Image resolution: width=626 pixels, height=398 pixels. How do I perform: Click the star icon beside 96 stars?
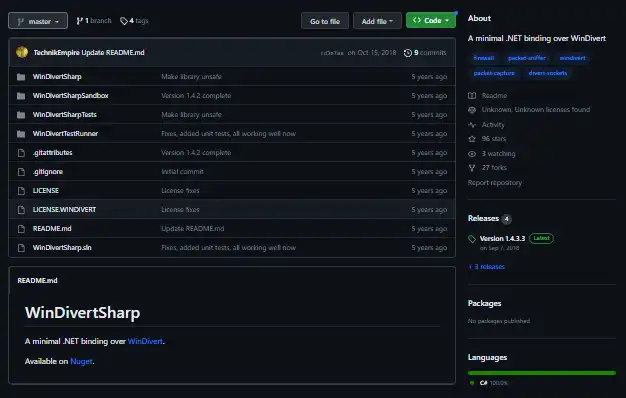472,139
